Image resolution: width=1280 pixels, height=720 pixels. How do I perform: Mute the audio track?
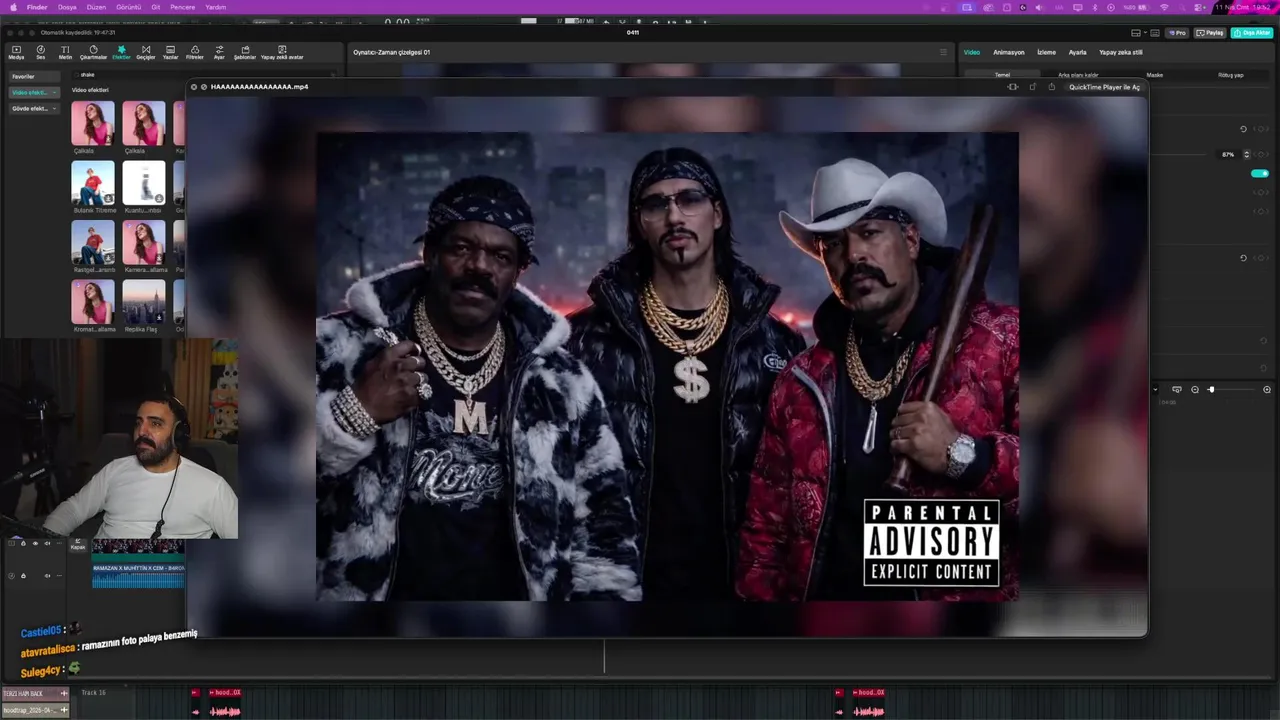click(x=47, y=575)
